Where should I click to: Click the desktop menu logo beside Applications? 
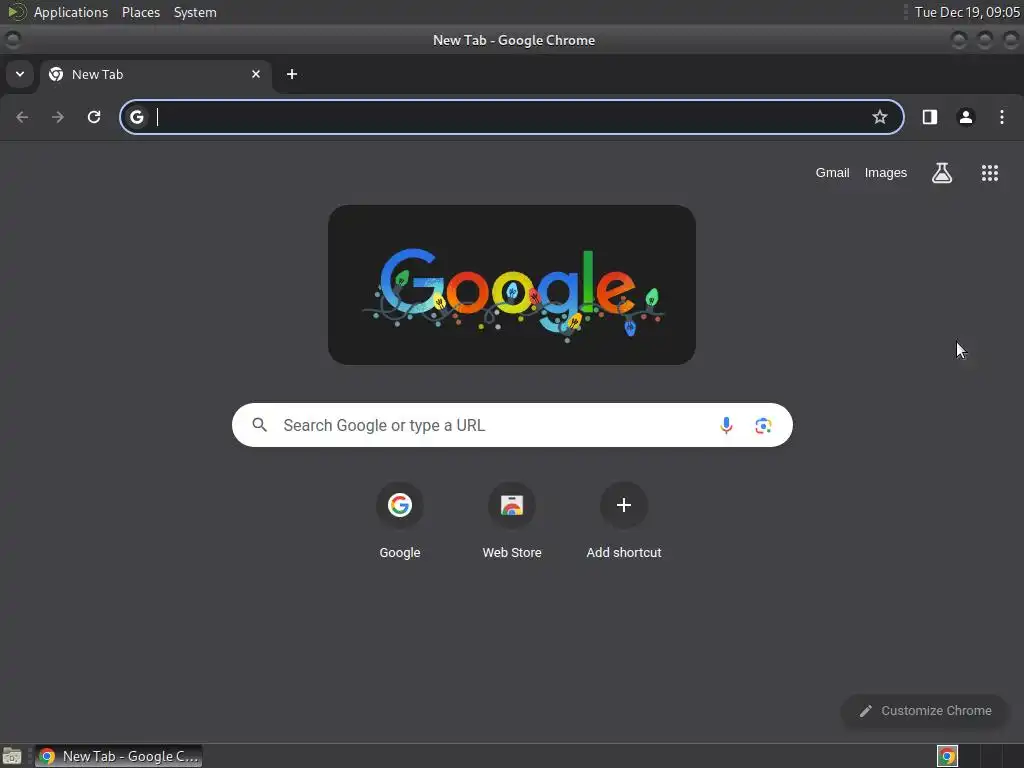(x=16, y=12)
